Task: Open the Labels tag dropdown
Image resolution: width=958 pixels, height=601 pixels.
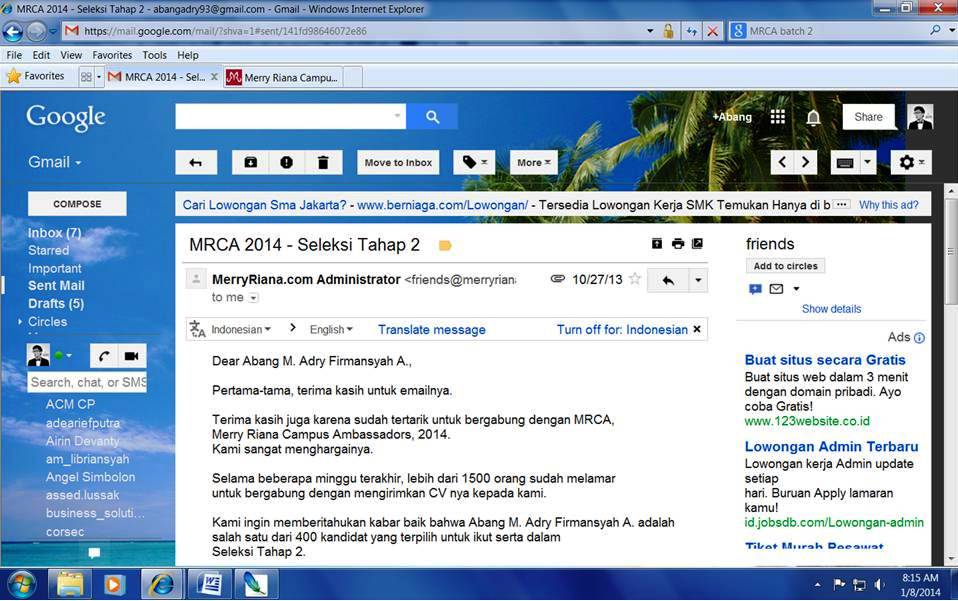Action: pos(474,162)
